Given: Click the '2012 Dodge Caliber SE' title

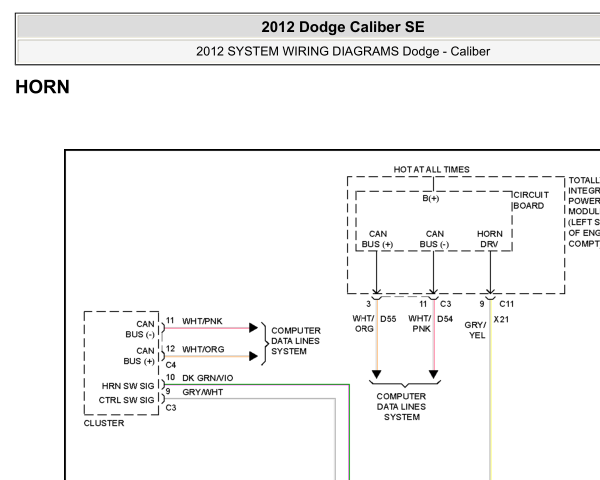Looking at the screenshot, I should tap(343, 27).
